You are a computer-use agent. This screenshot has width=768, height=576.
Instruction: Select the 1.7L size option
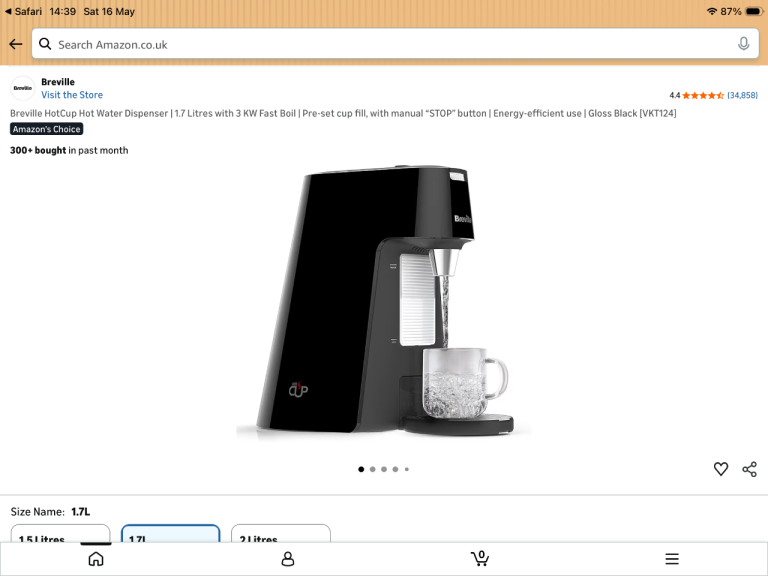click(170, 533)
